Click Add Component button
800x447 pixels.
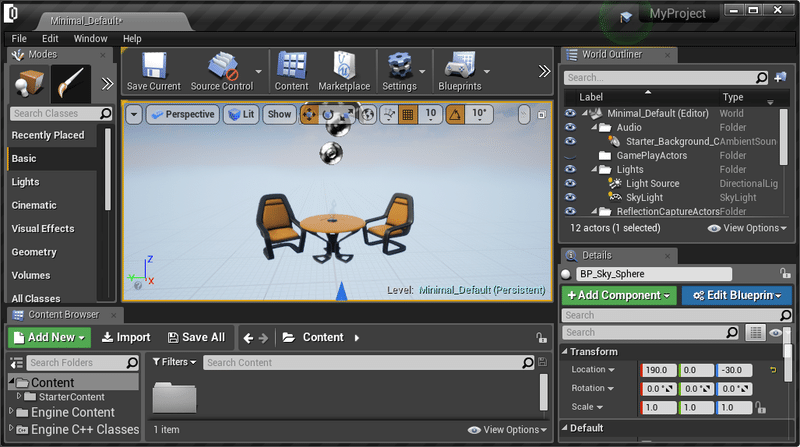point(619,295)
